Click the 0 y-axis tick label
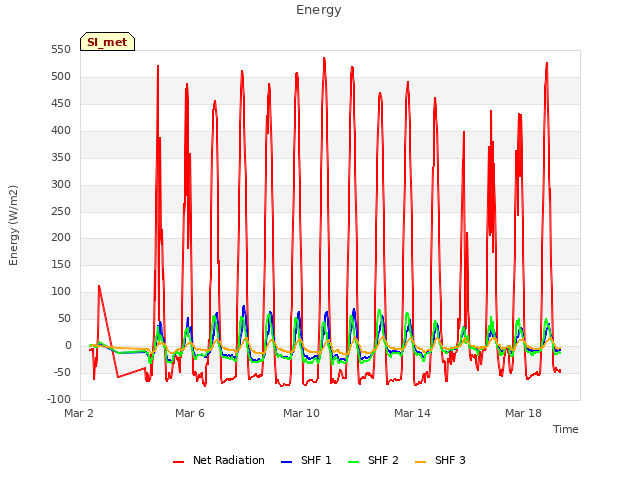The width and height of the screenshot is (640, 480). coord(68,345)
